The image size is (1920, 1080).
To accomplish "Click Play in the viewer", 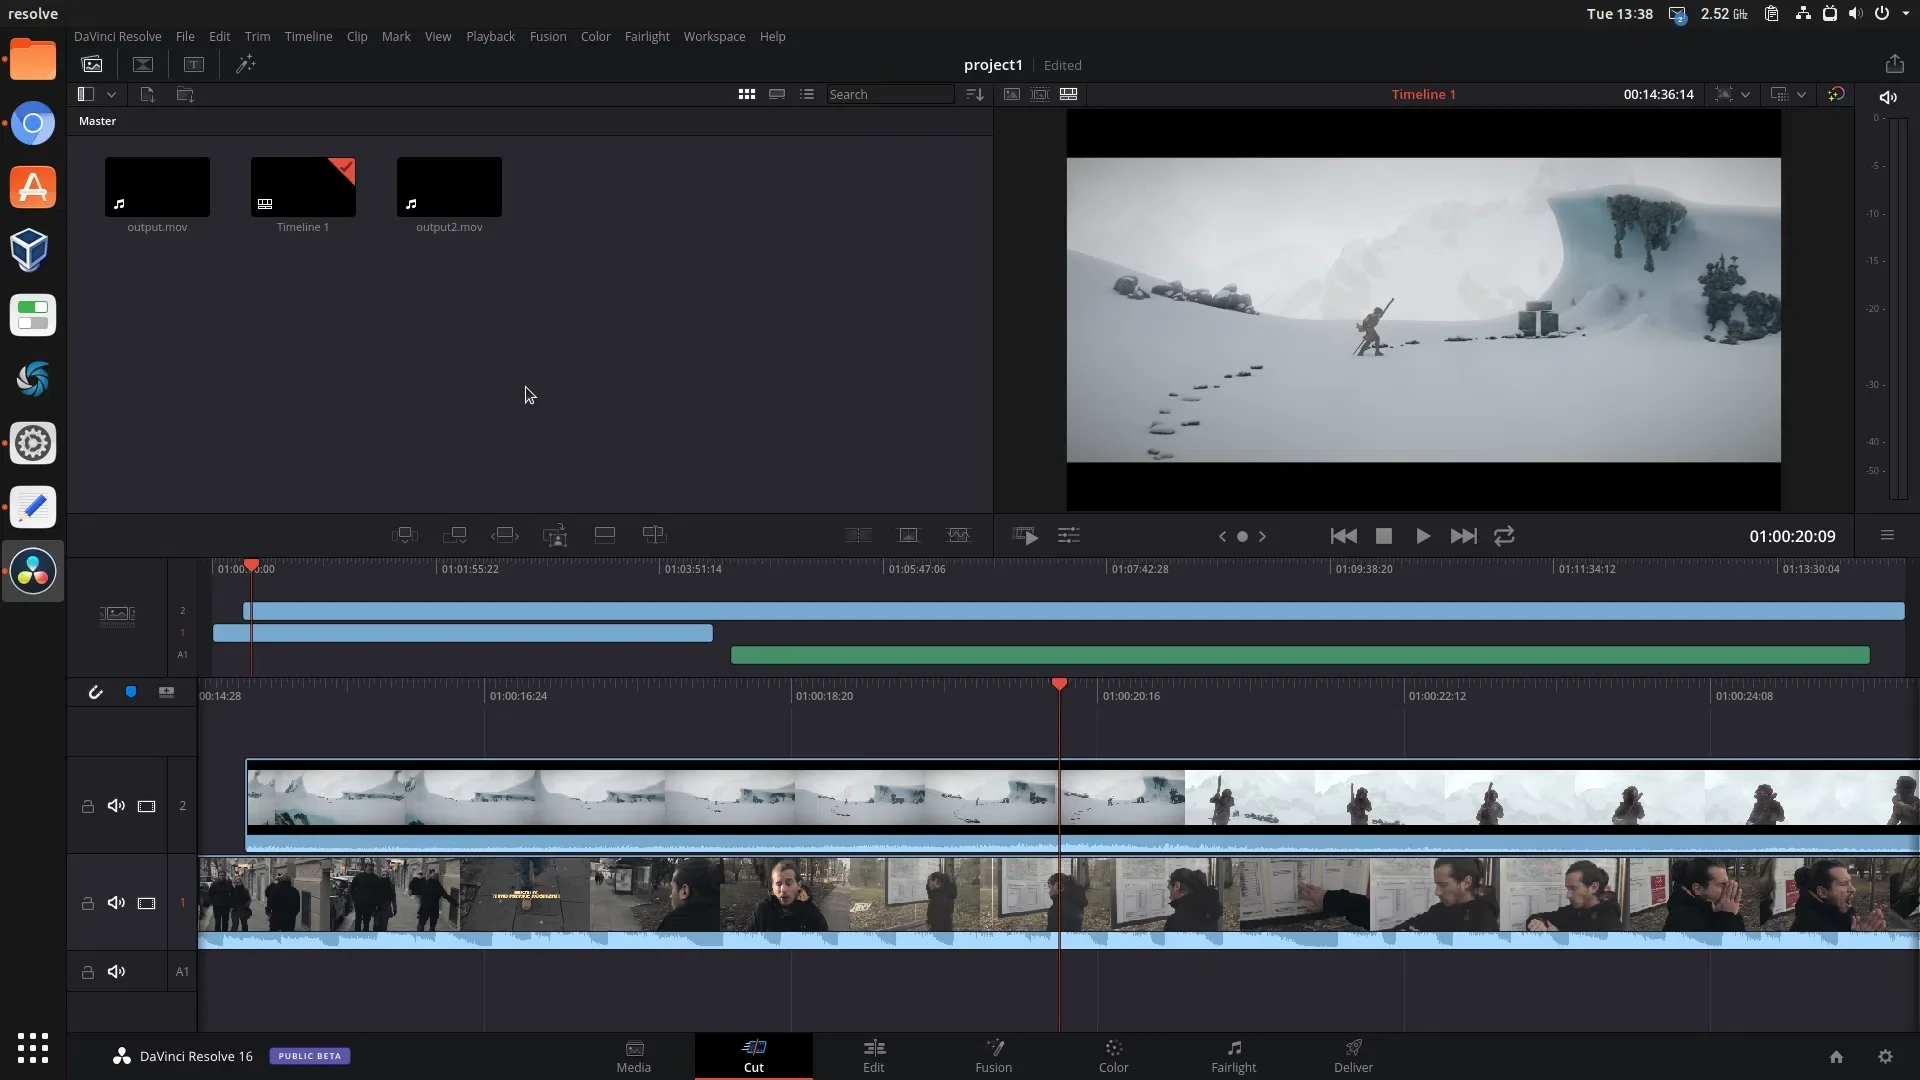I will pos(1422,536).
